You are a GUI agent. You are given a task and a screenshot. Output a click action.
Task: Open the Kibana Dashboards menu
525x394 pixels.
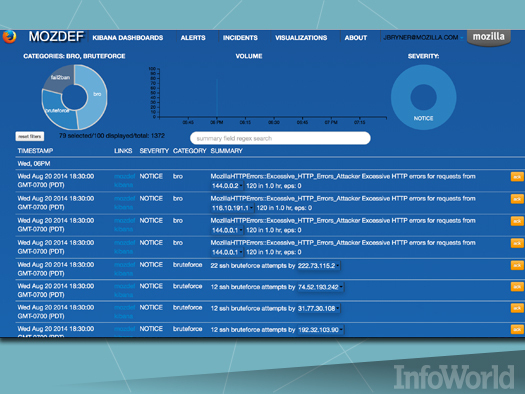(128, 38)
